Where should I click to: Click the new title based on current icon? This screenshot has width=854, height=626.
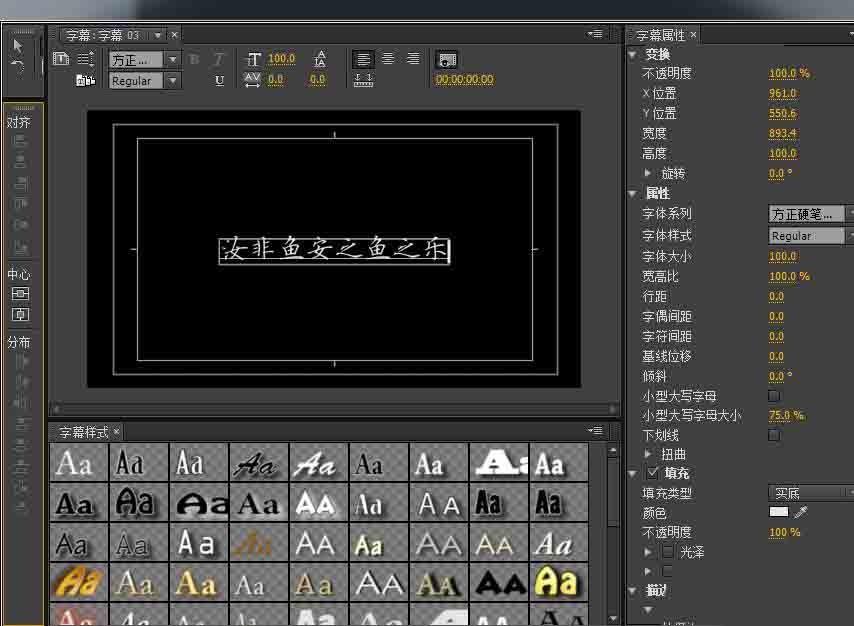(x=59, y=58)
